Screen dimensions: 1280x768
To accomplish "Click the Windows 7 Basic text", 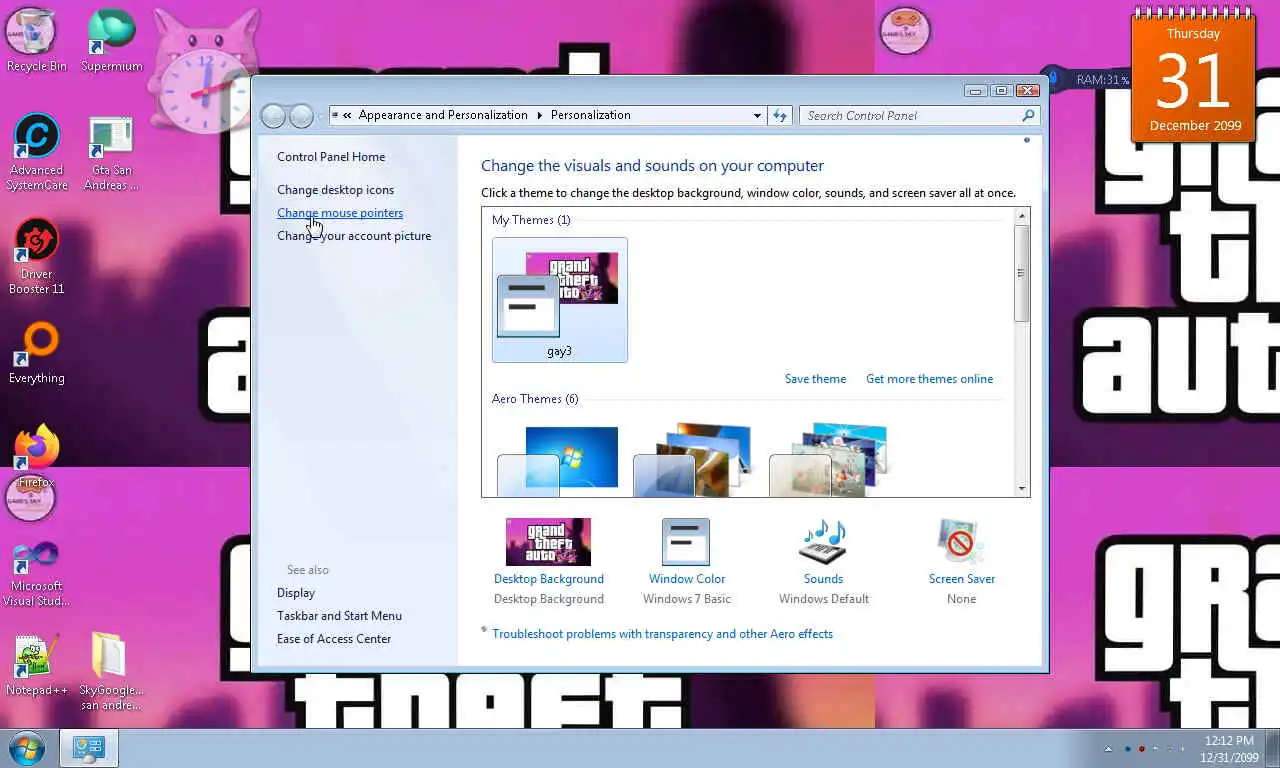I will tap(686, 599).
